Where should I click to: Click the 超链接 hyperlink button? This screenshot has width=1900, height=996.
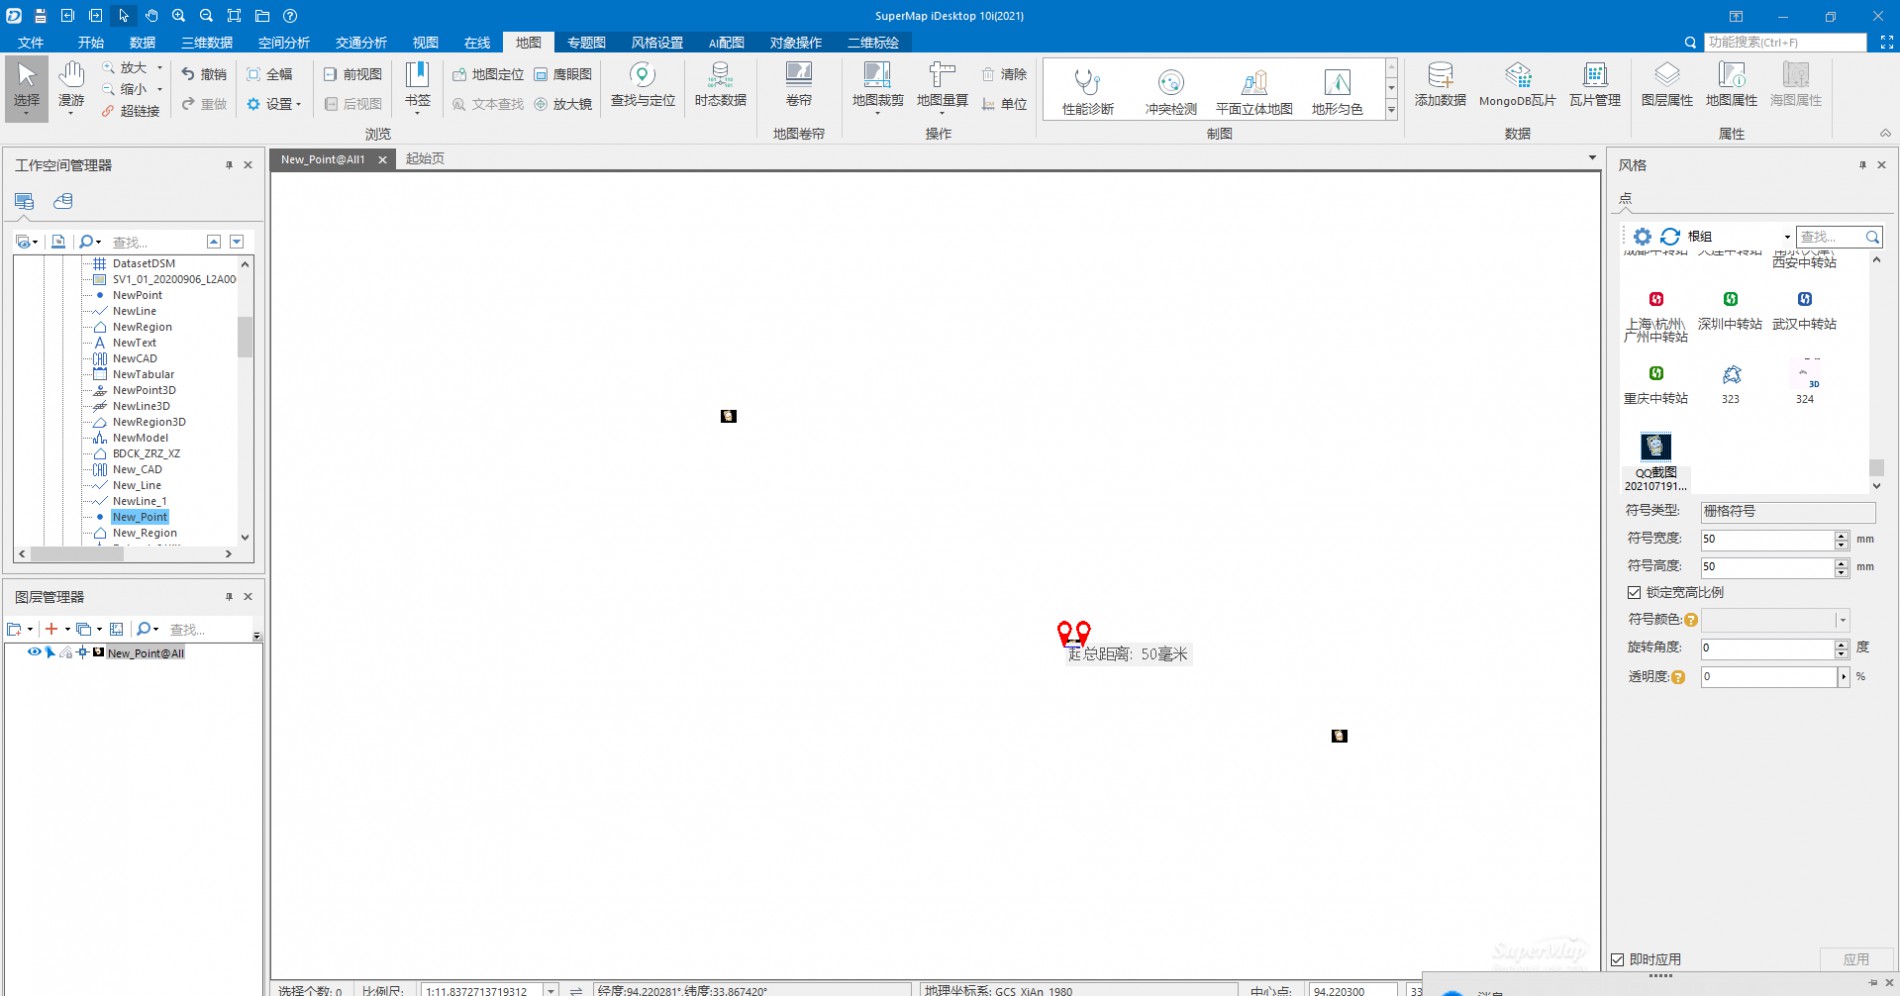click(130, 111)
